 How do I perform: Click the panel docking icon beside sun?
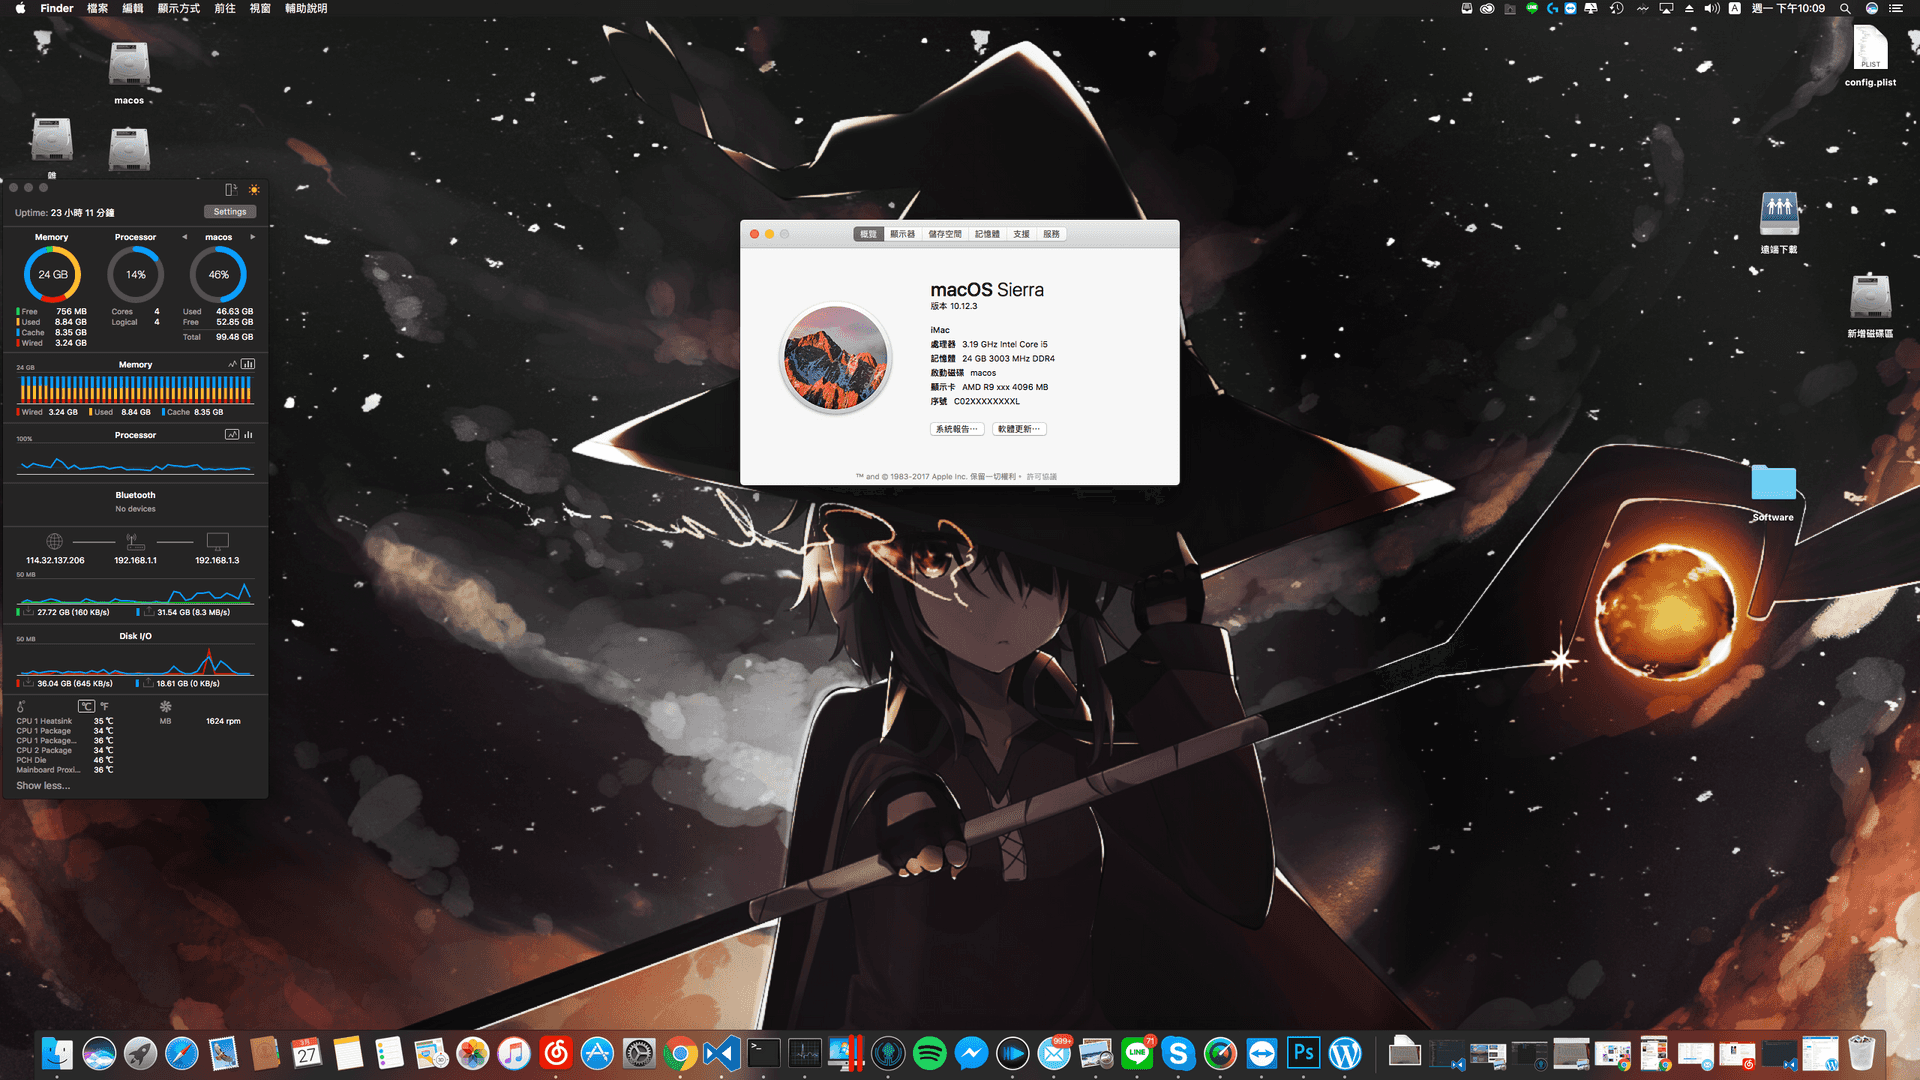231,190
